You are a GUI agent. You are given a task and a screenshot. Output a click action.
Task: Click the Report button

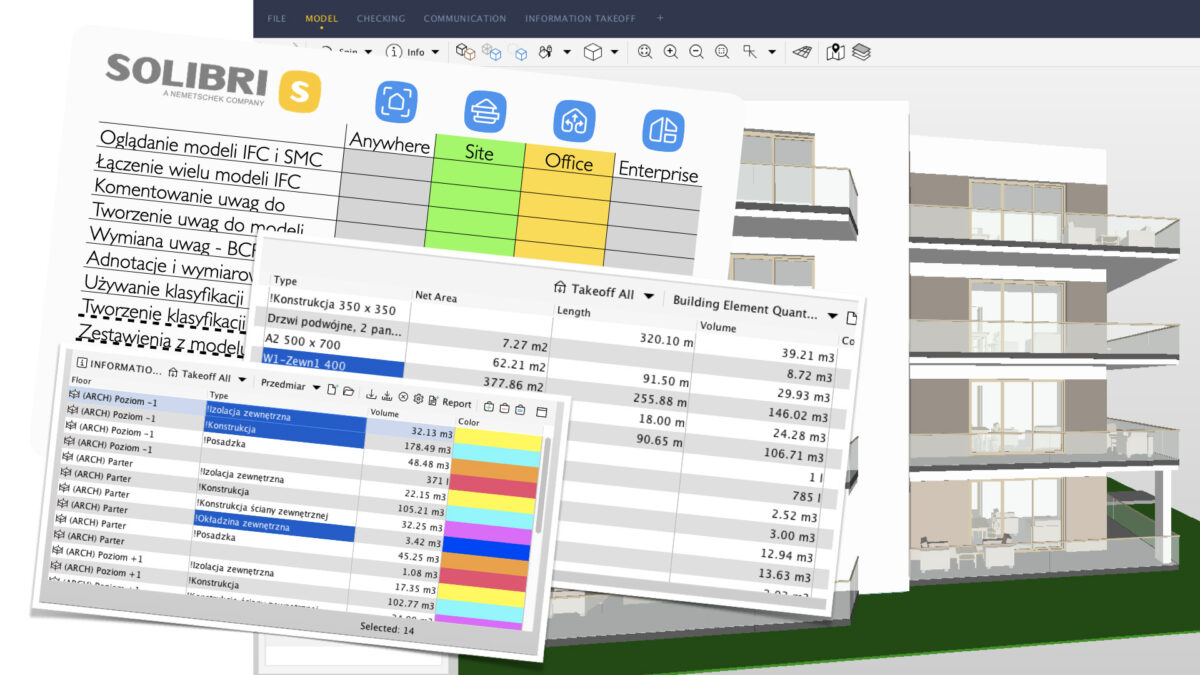[x=450, y=403]
